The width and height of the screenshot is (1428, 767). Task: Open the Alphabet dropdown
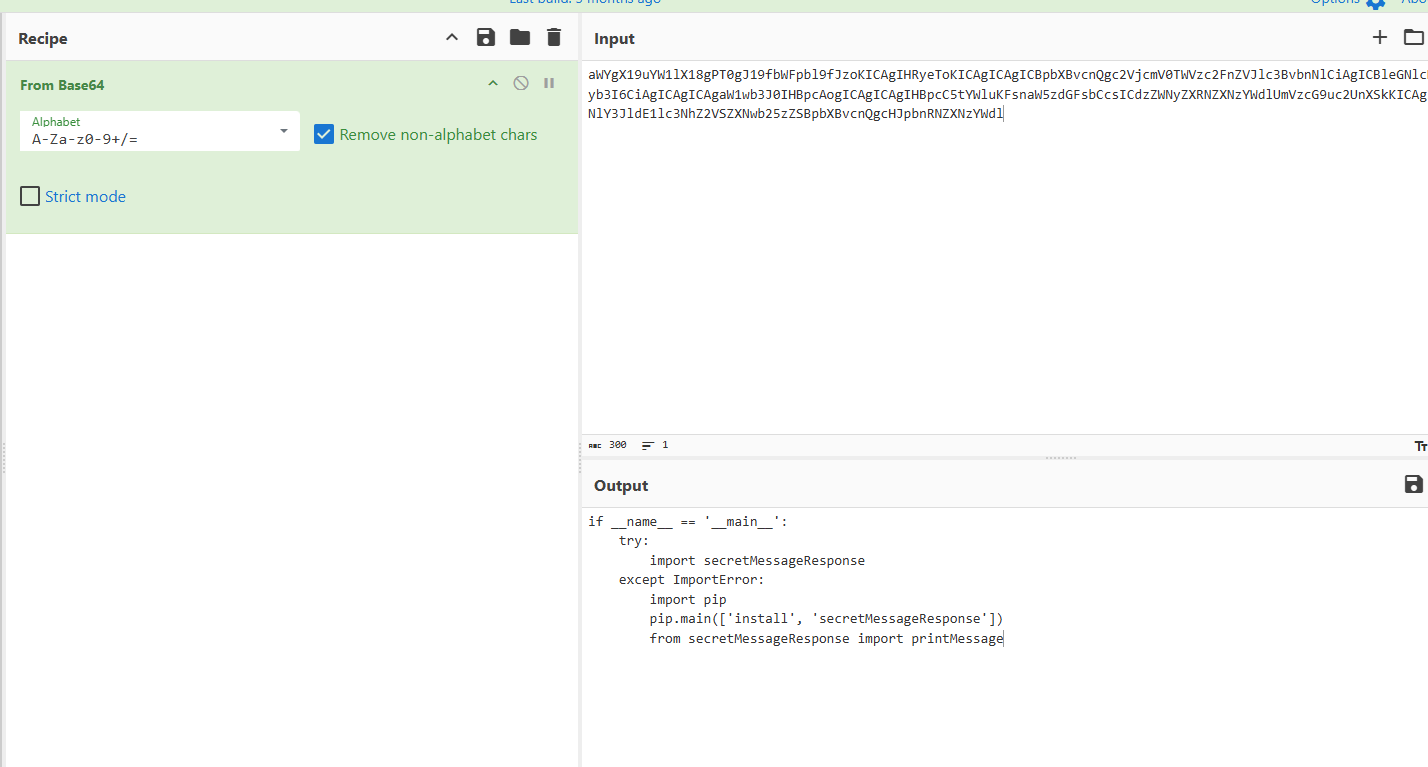coord(284,131)
